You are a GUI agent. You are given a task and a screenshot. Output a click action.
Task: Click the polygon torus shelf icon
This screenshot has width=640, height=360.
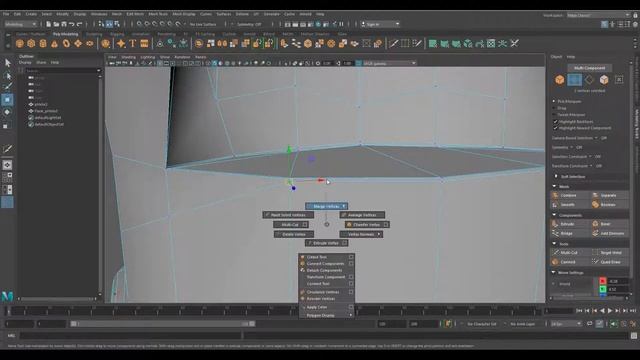(66, 43)
